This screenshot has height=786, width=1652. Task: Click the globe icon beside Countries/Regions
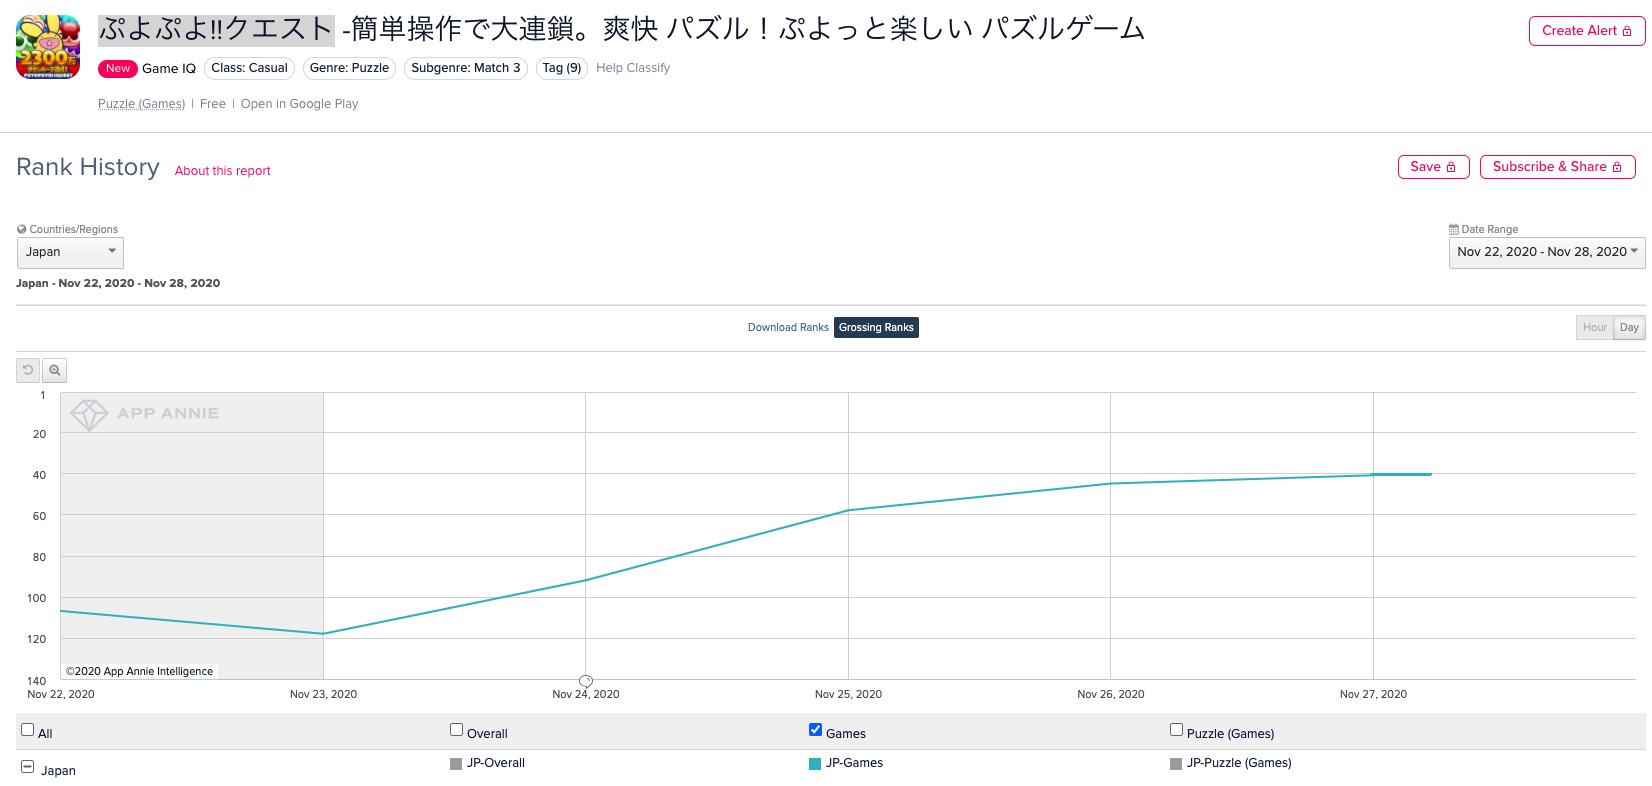pyautogui.click(x=22, y=229)
